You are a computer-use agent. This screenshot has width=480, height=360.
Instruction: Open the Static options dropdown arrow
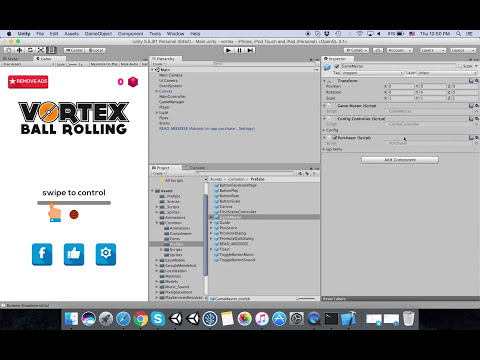476,66
